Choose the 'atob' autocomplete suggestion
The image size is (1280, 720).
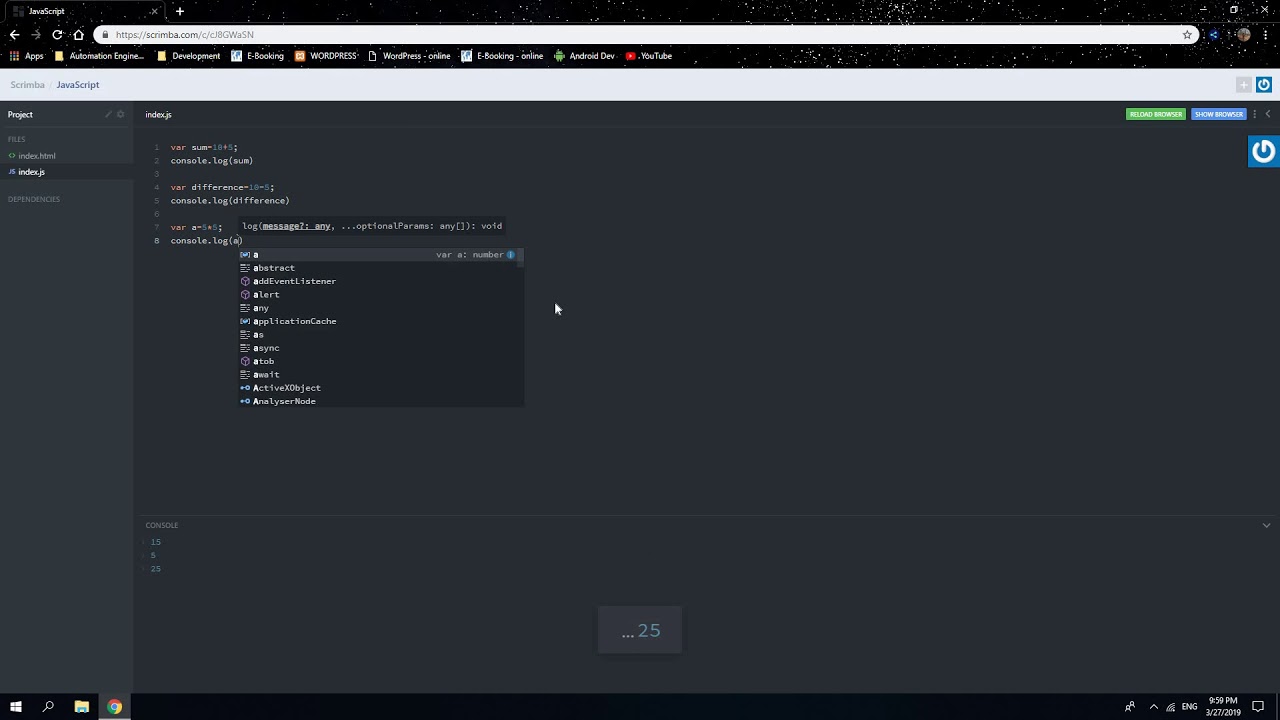(380, 361)
